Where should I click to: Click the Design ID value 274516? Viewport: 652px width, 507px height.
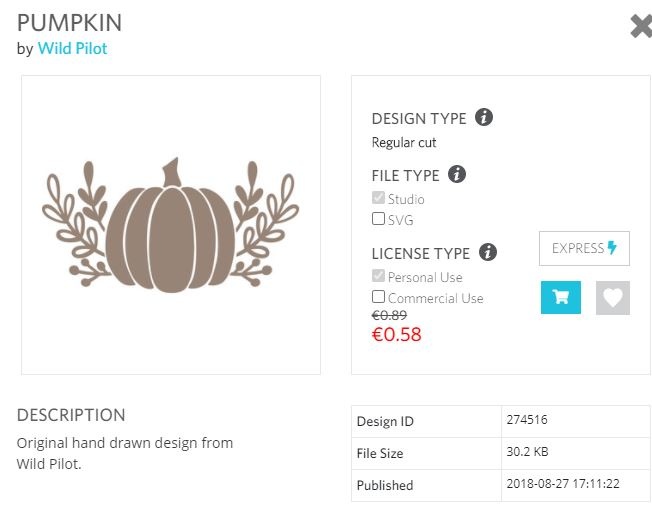pos(527,420)
